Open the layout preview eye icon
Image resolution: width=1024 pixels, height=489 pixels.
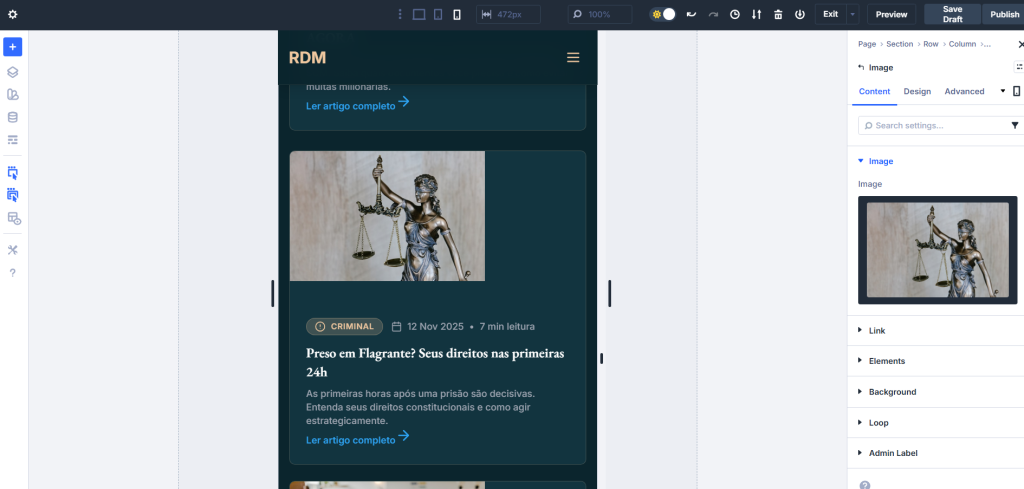pos(14,218)
